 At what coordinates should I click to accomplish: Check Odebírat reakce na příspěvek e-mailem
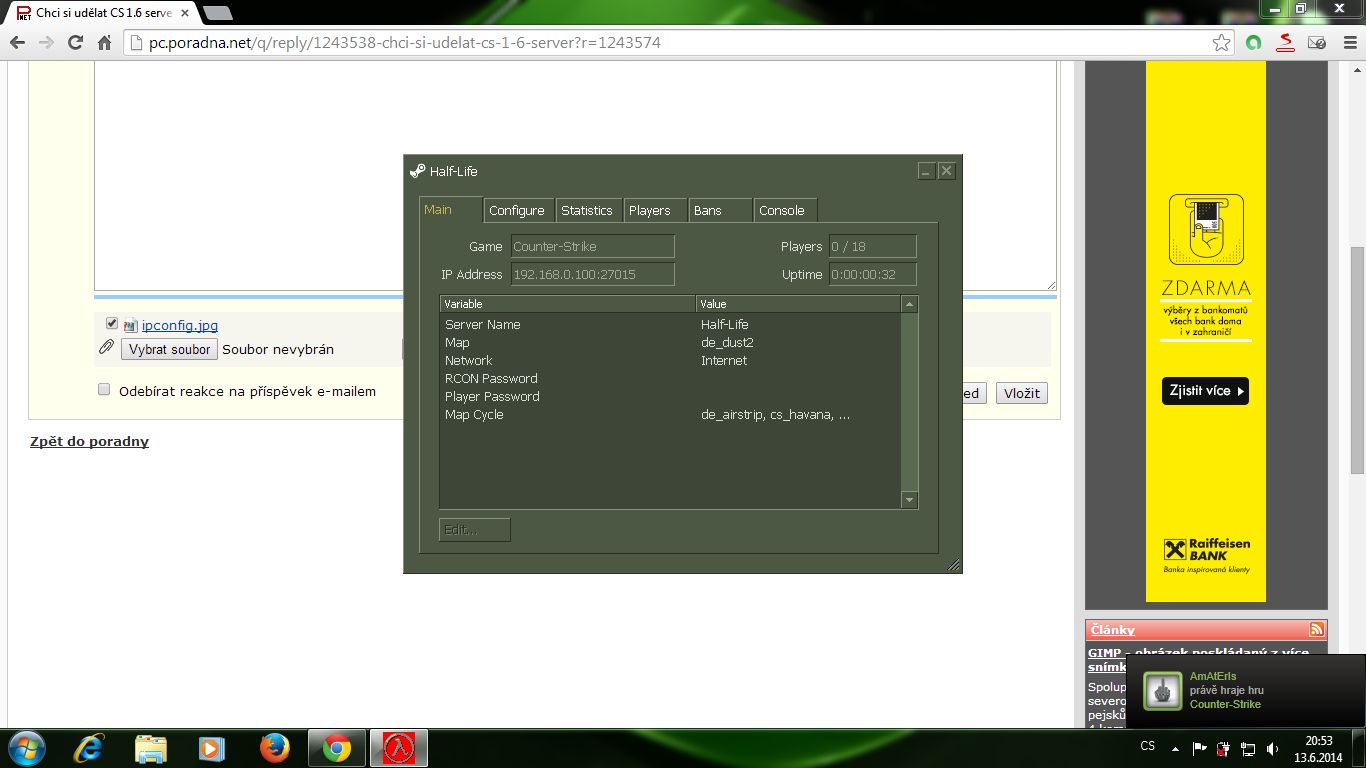pos(104,390)
